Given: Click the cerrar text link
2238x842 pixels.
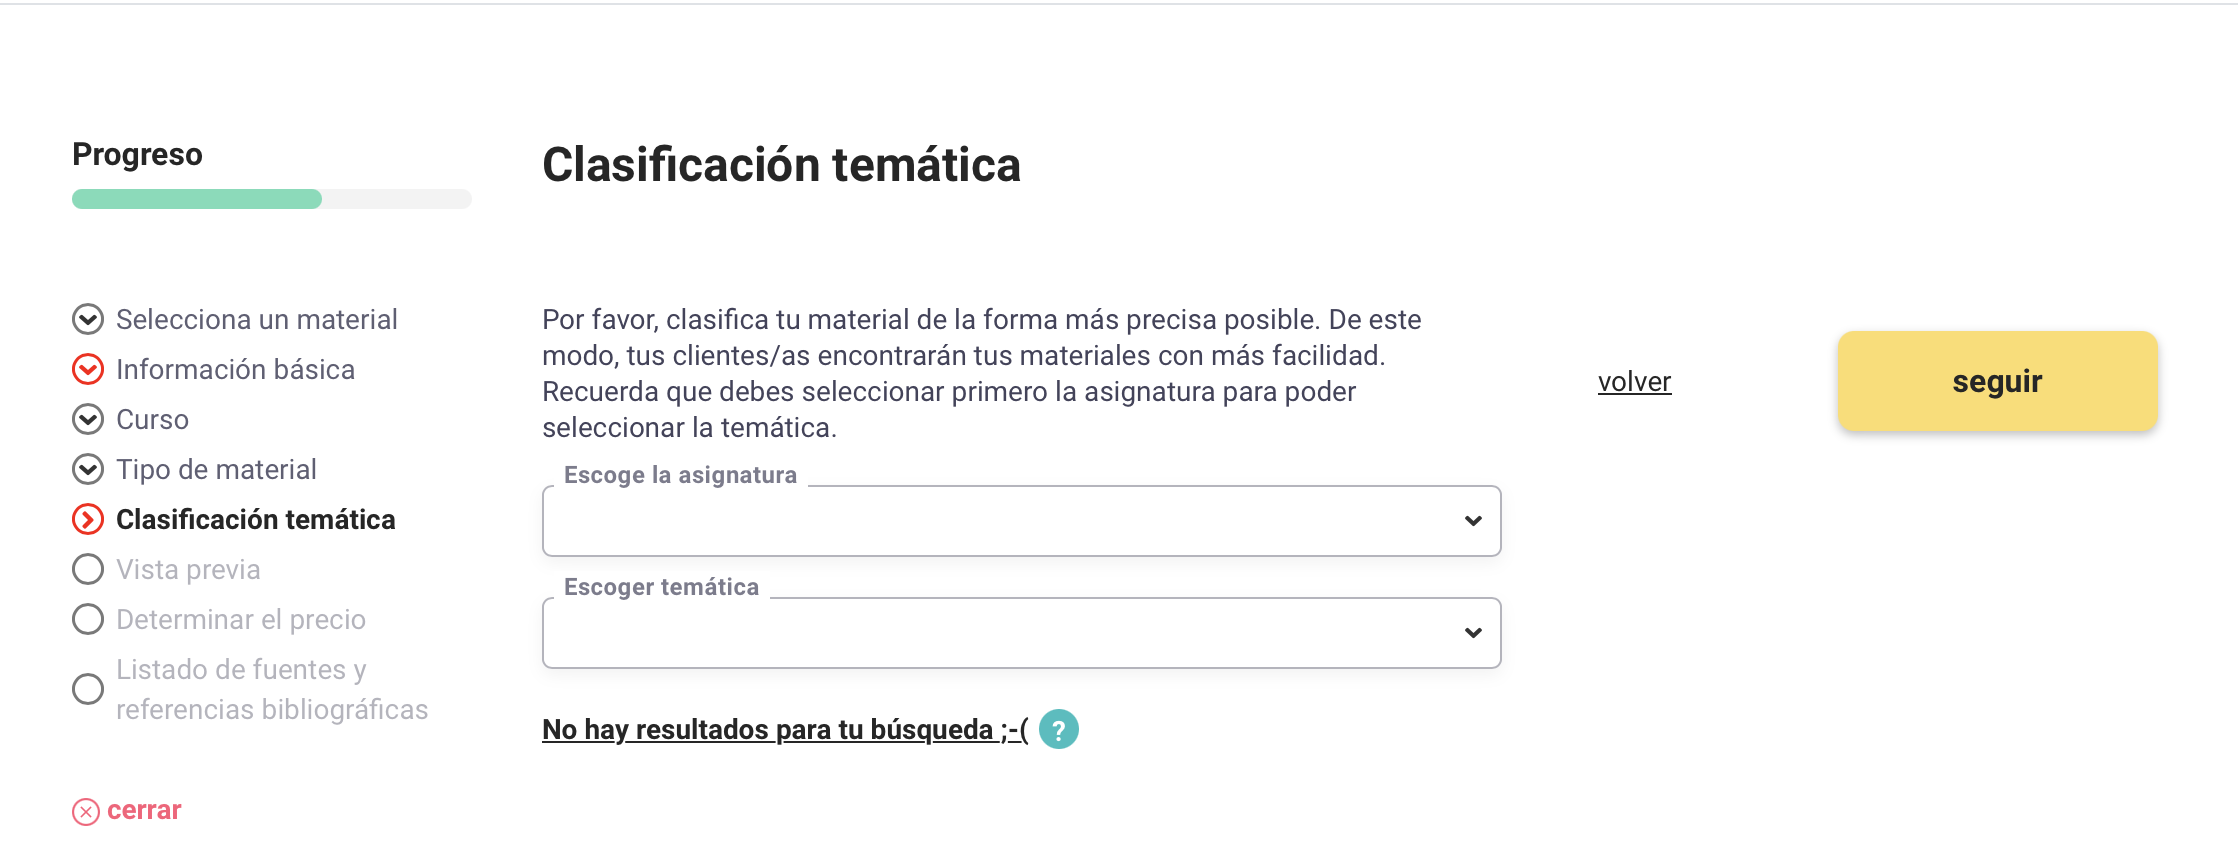Looking at the screenshot, I should pyautogui.click(x=144, y=810).
